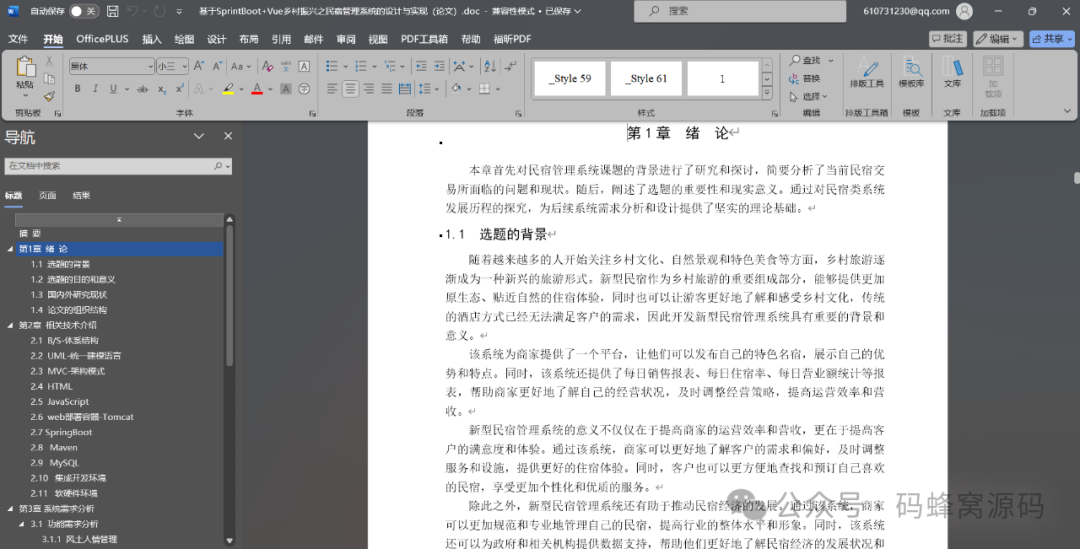Increase paragraph indent
The width and height of the screenshot is (1080, 549).
click(x=439, y=66)
